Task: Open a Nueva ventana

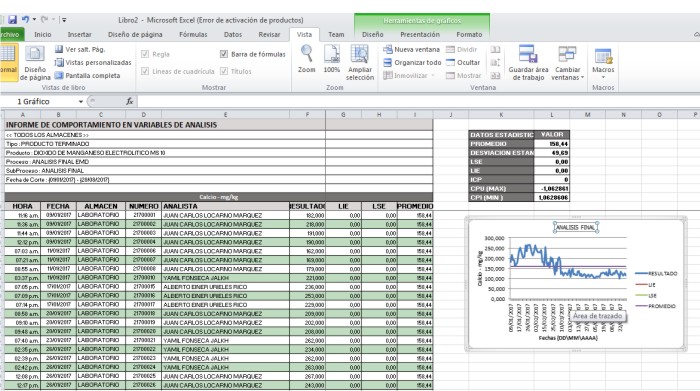Action: [x=412, y=50]
